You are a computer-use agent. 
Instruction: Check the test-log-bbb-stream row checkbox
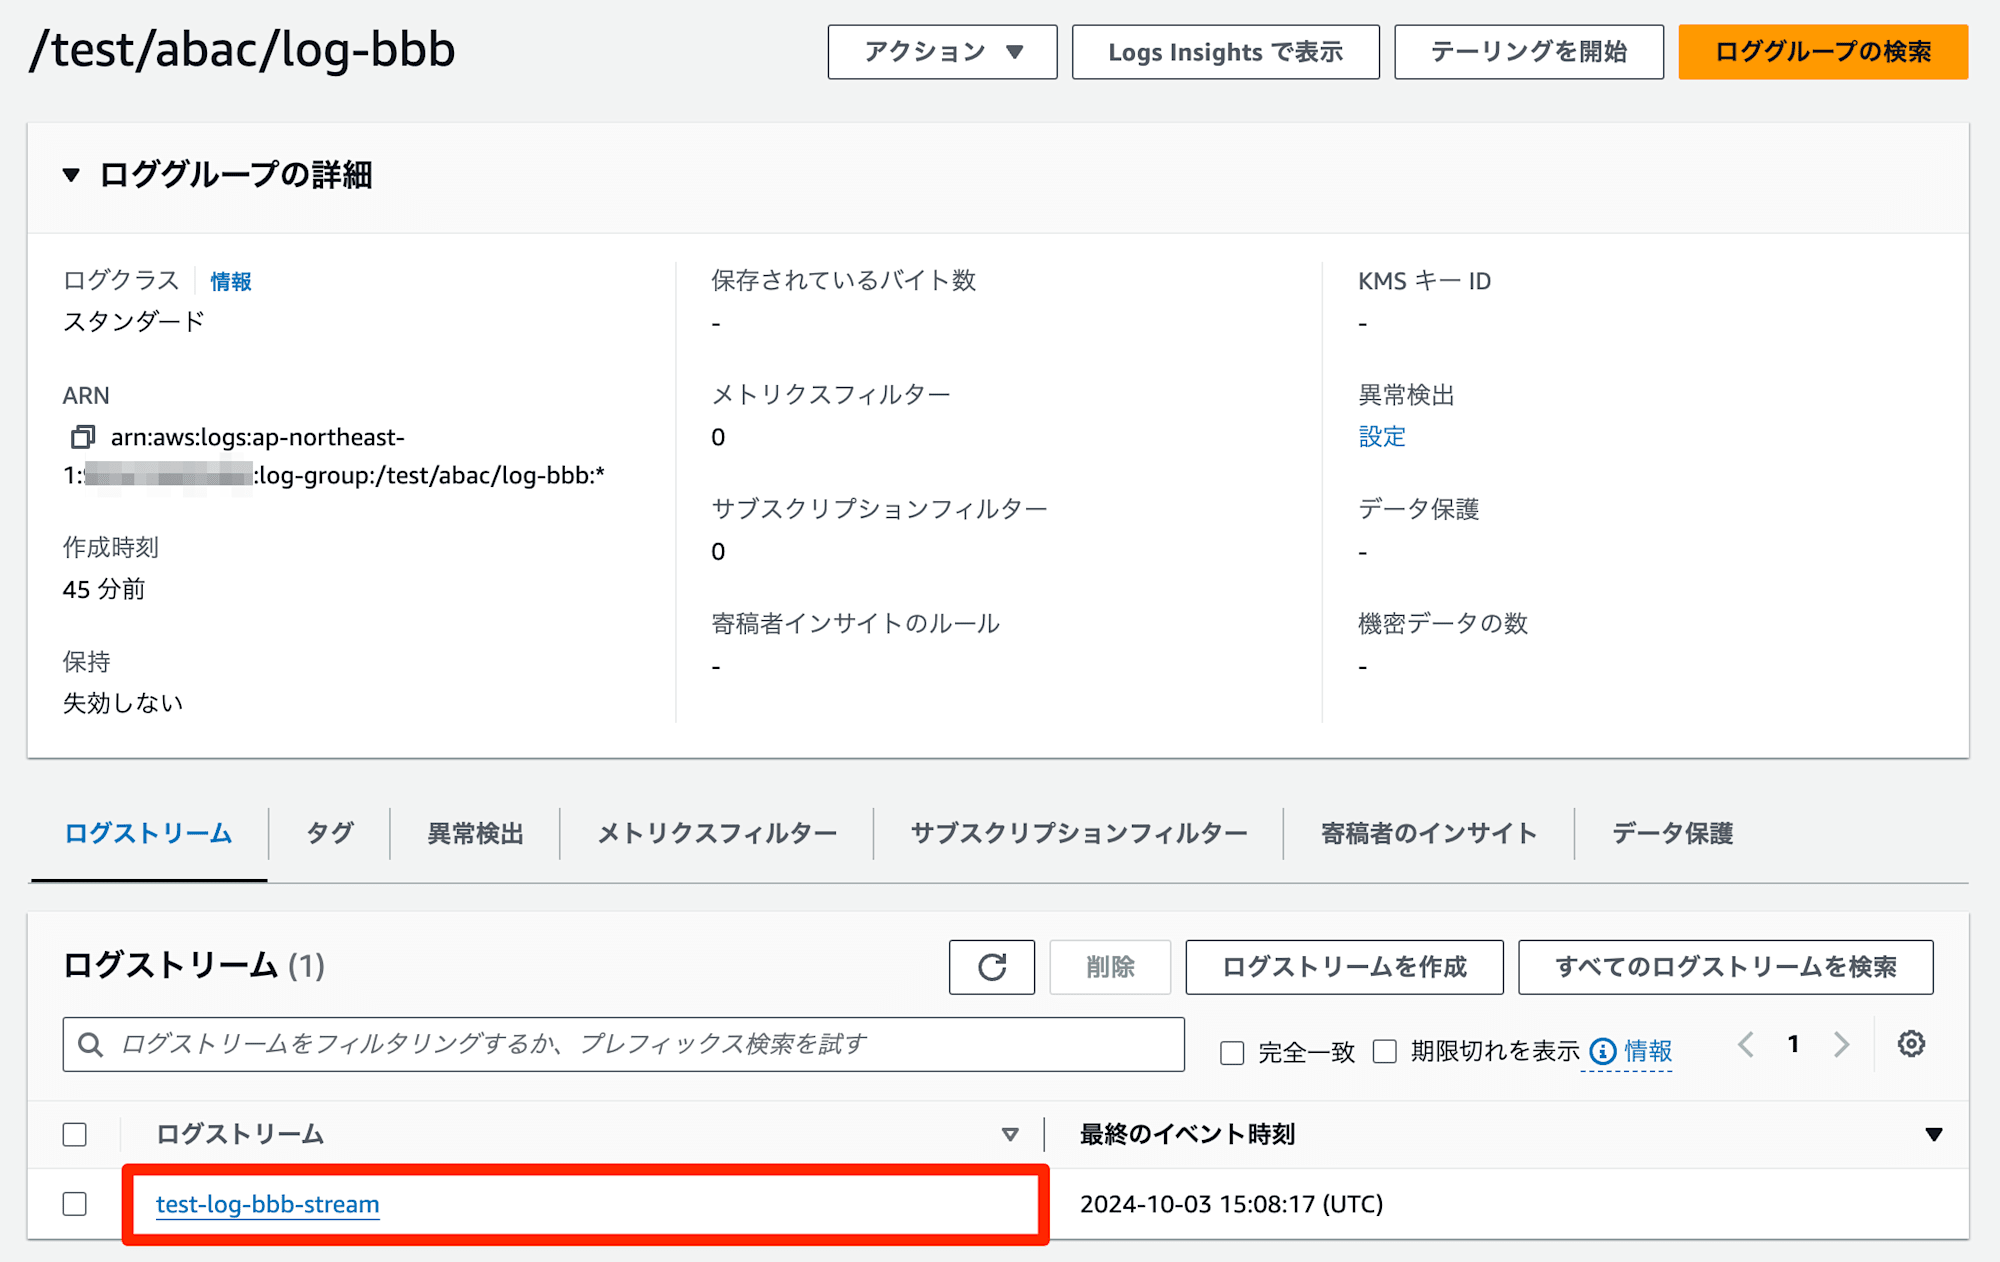coord(75,1204)
